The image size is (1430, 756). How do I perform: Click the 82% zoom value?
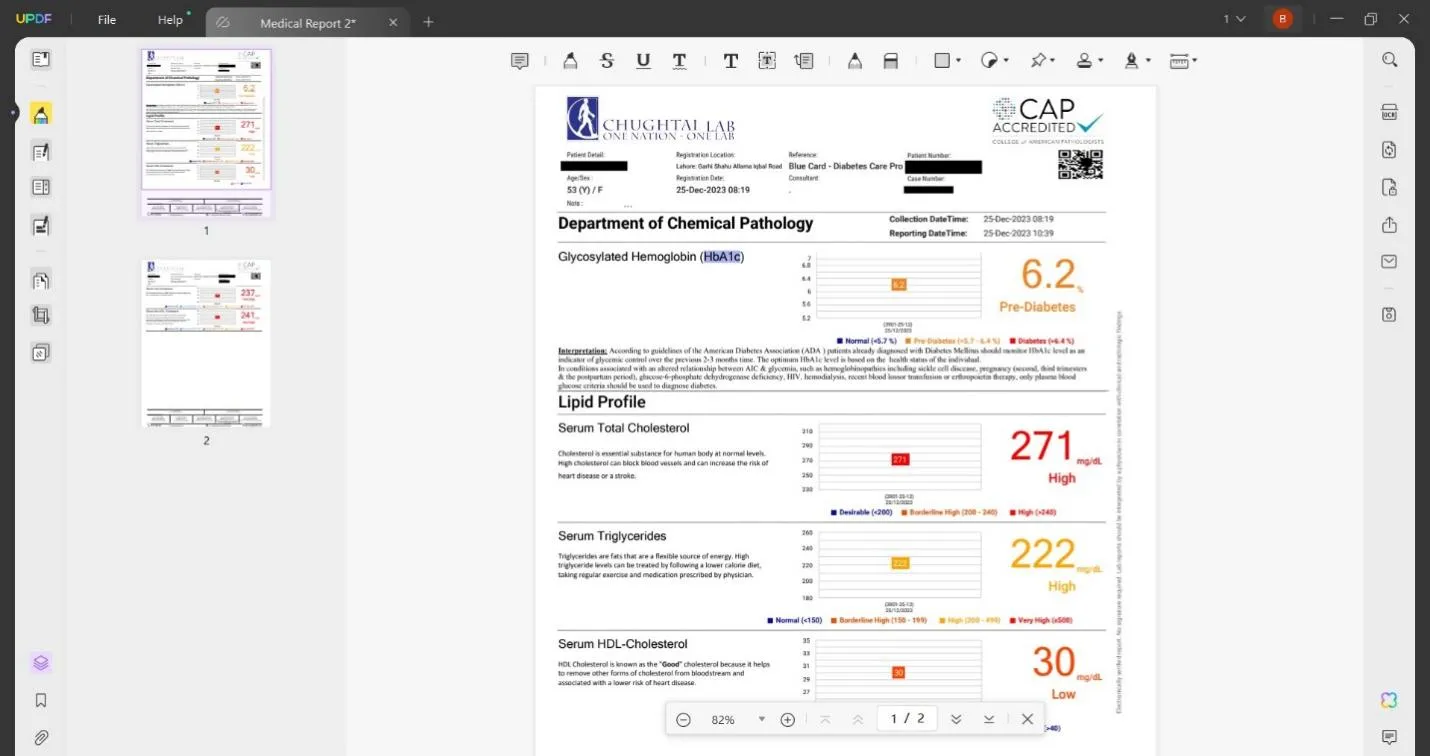tap(723, 719)
